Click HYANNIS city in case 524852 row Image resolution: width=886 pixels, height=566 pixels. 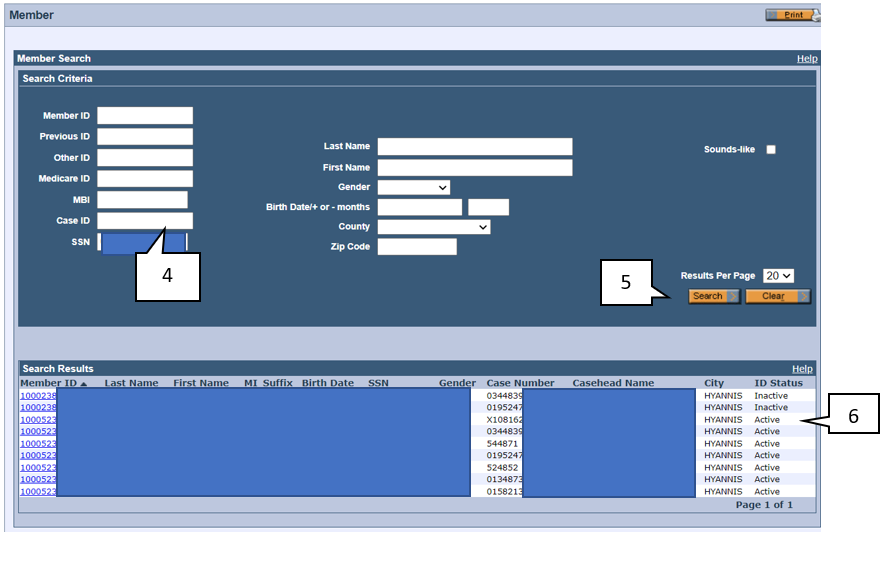[x=723, y=468]
